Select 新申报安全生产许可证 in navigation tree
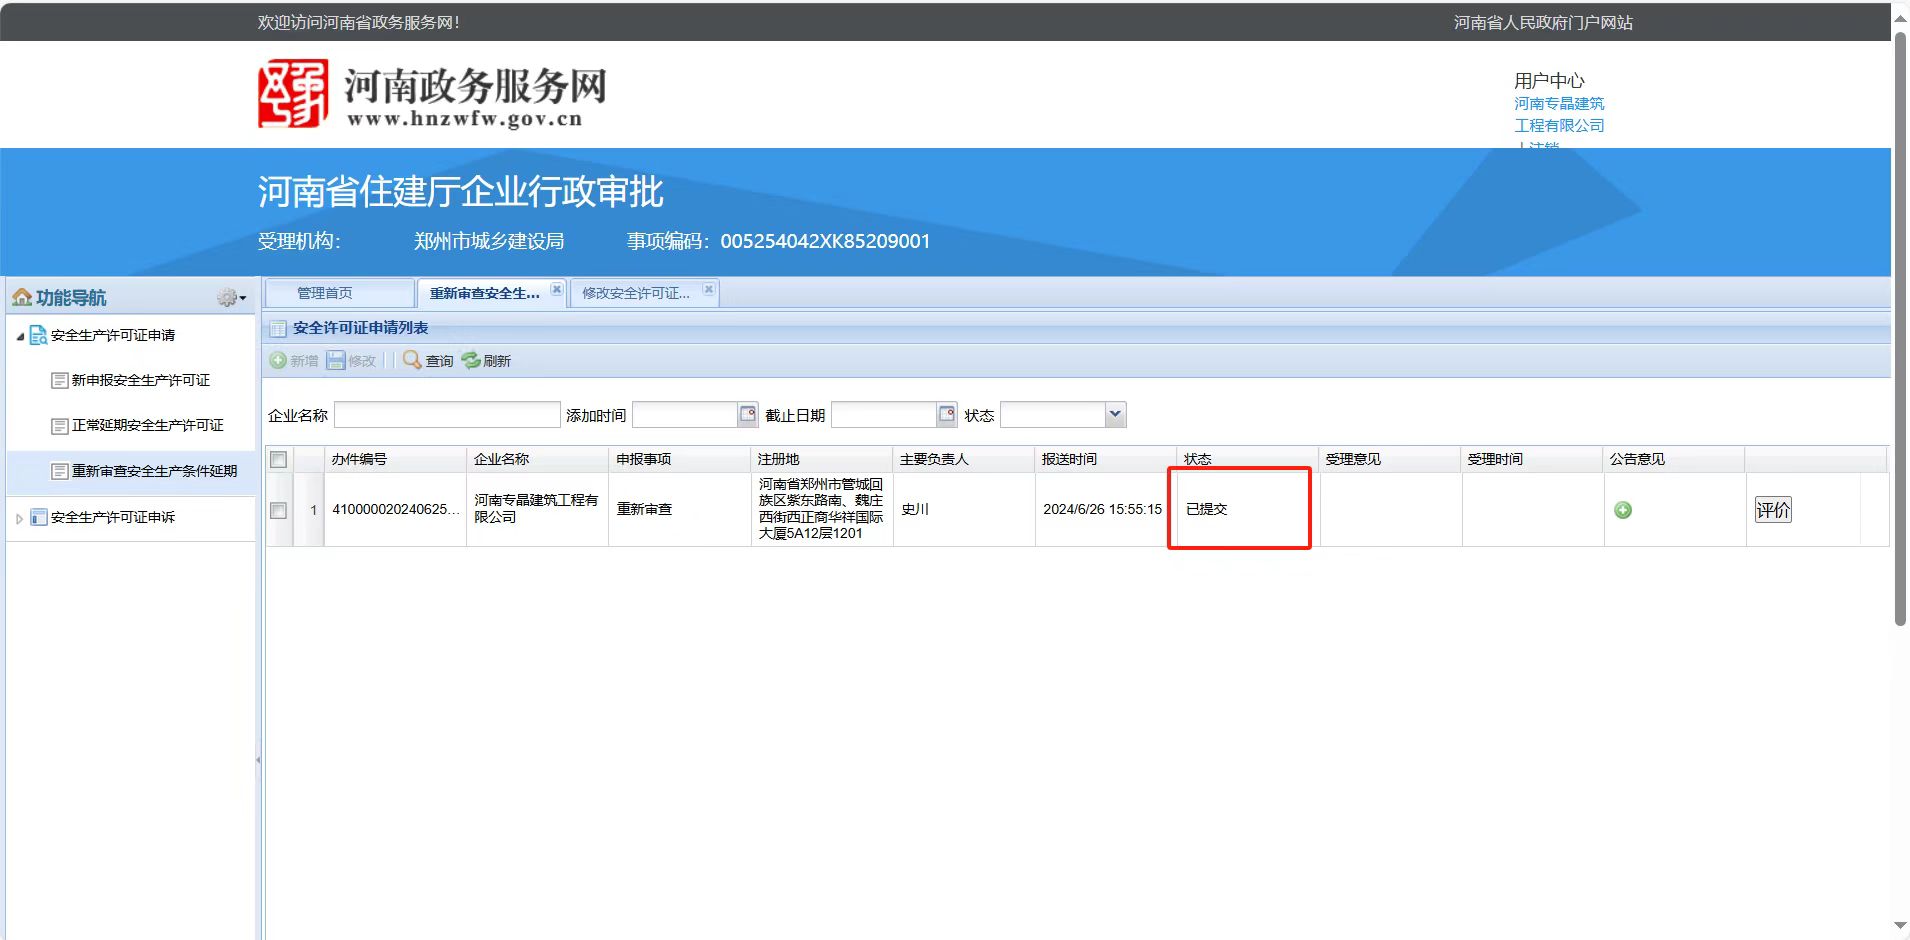This screenshot has height=940, width=1910. pyautogui.click(x=140, y=380)
